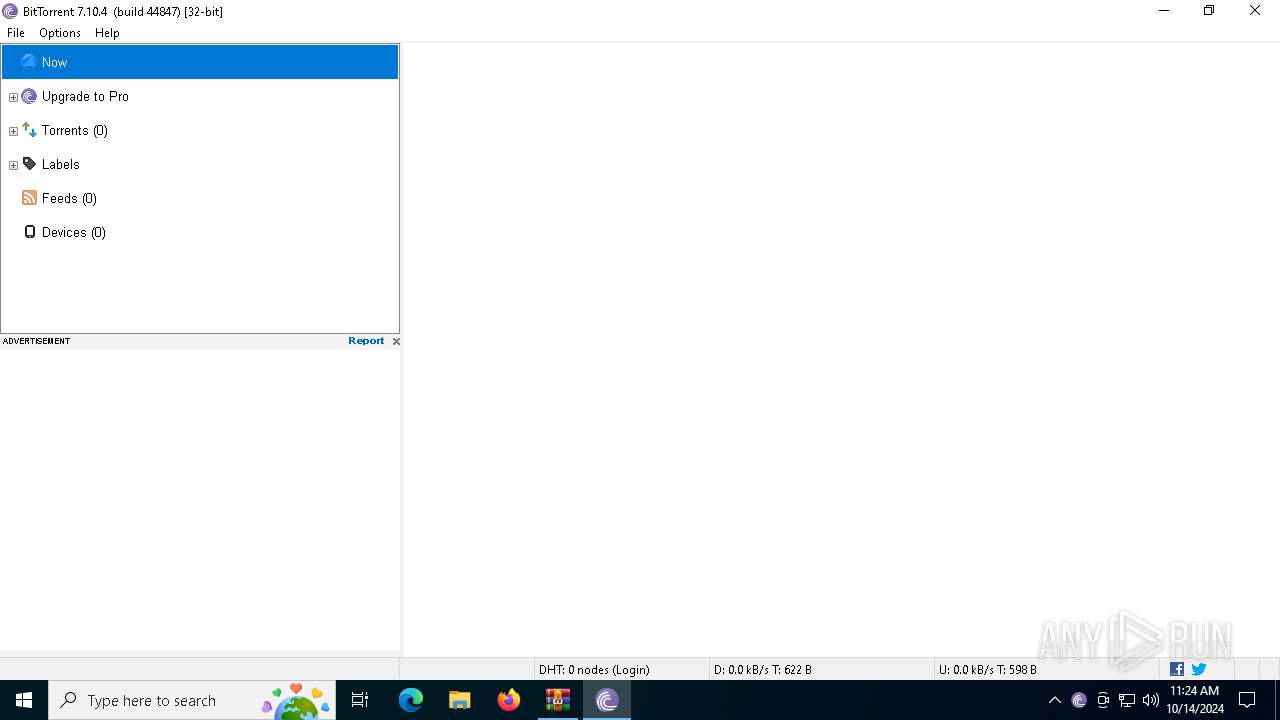The height and width of the screenshot is (720, 1280).
Task: Open the Help menu
Action: (107, 33)
